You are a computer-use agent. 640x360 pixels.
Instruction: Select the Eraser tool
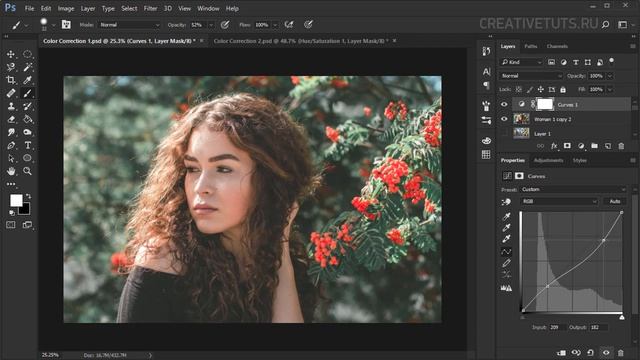(x=11, y=119)
